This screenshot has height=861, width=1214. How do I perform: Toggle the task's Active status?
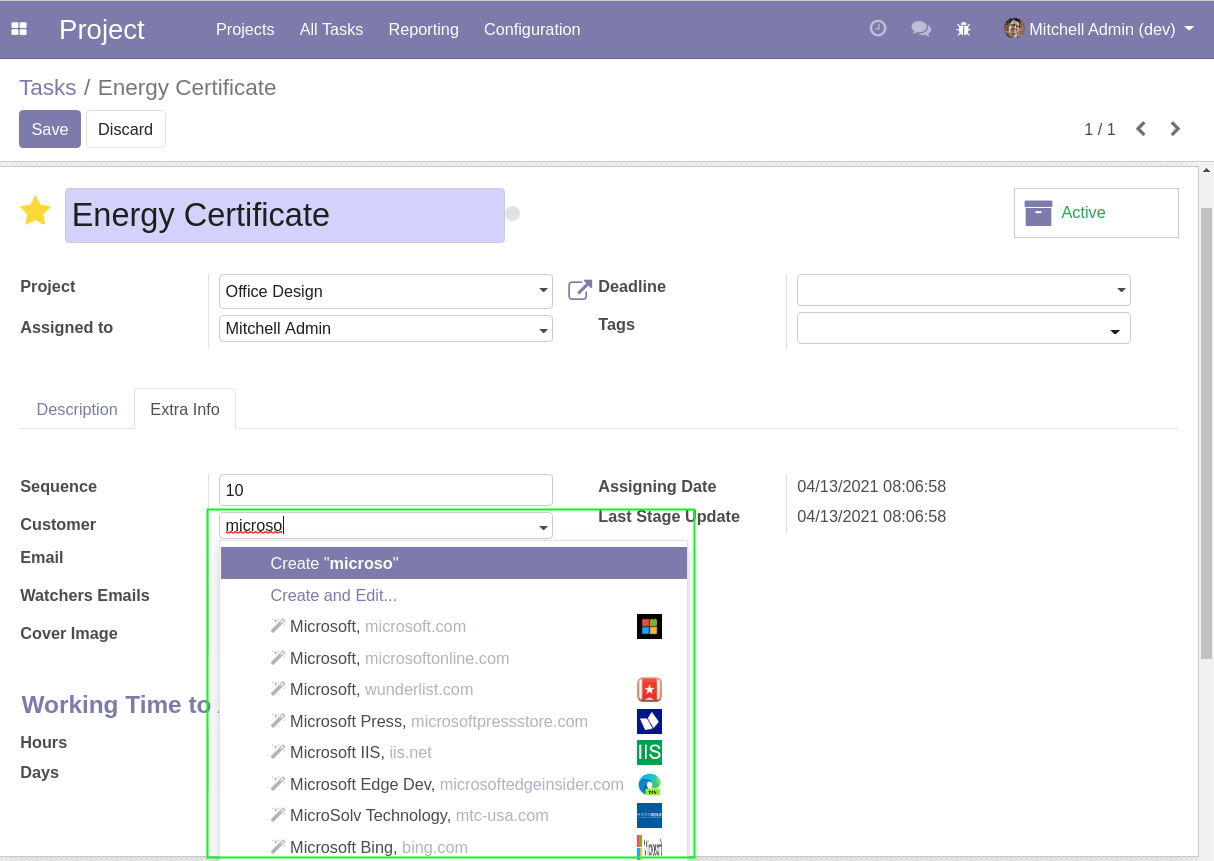click(1083, 212)
